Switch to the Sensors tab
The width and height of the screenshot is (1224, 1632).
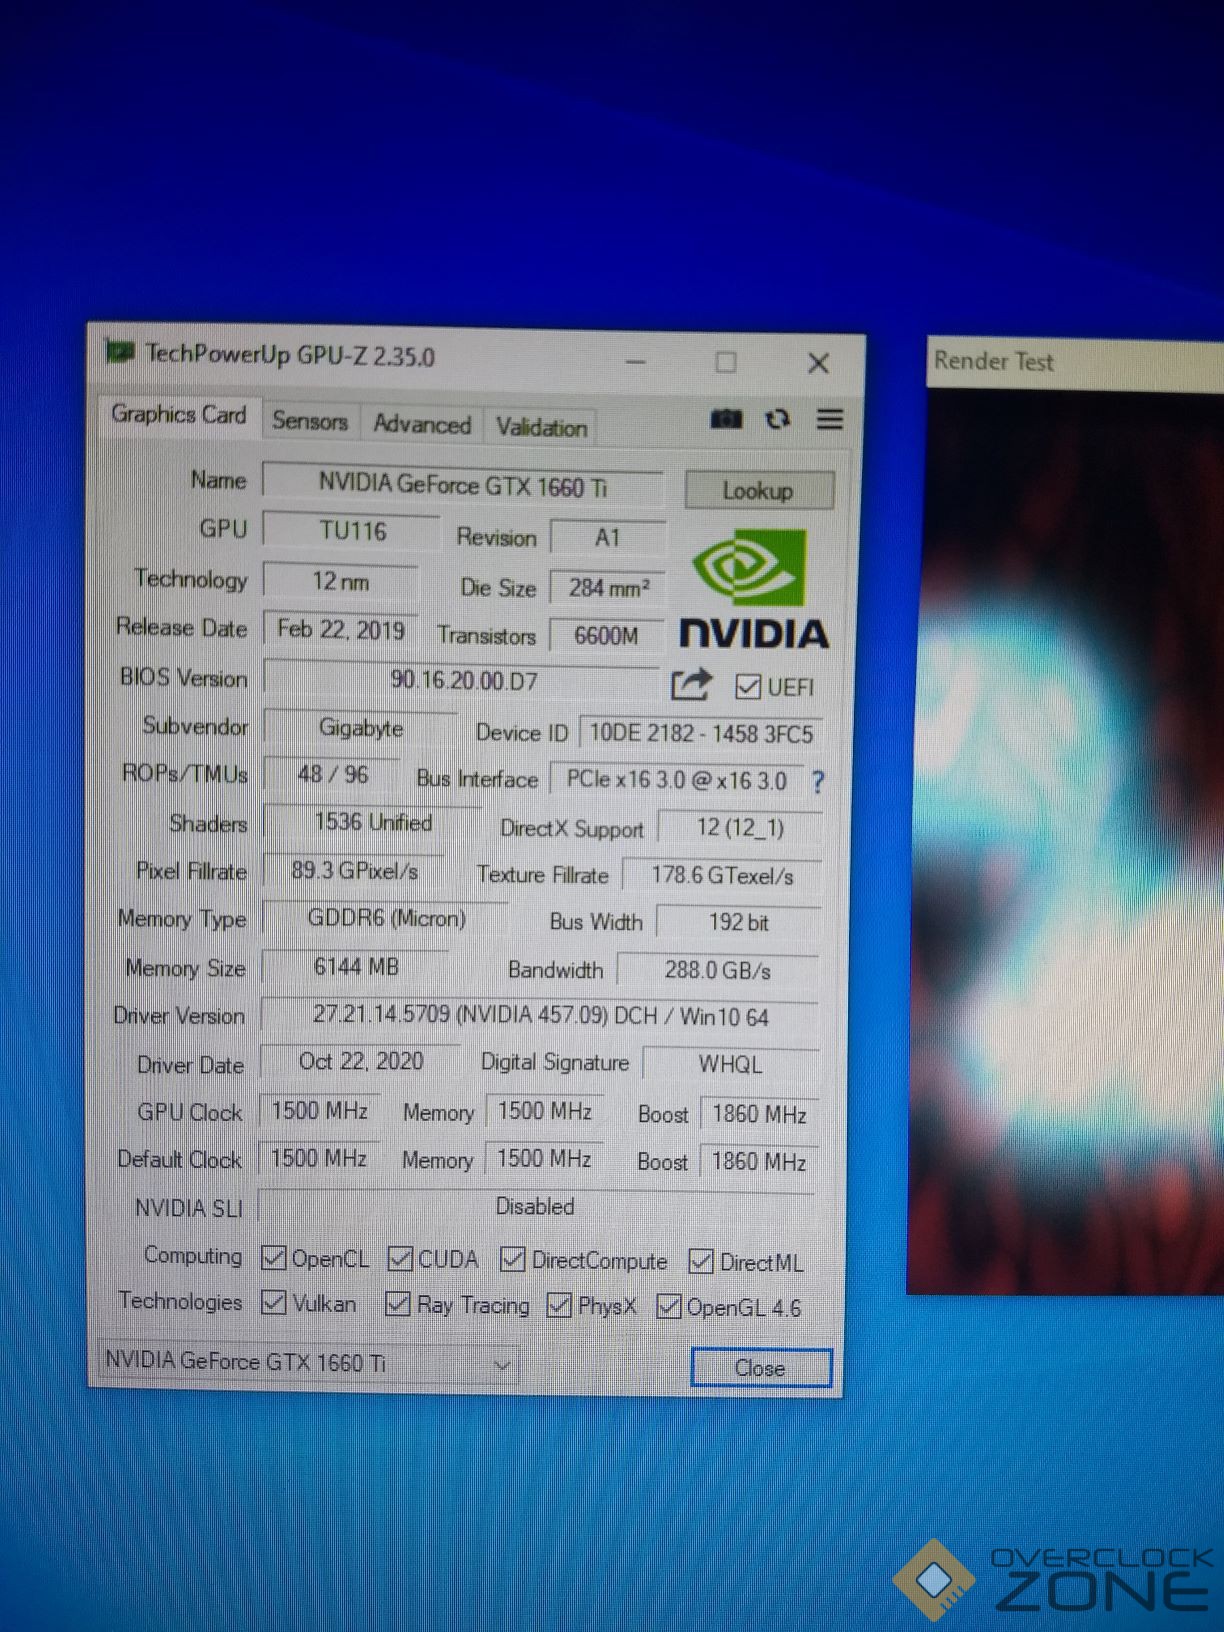(x=310, y=421)
